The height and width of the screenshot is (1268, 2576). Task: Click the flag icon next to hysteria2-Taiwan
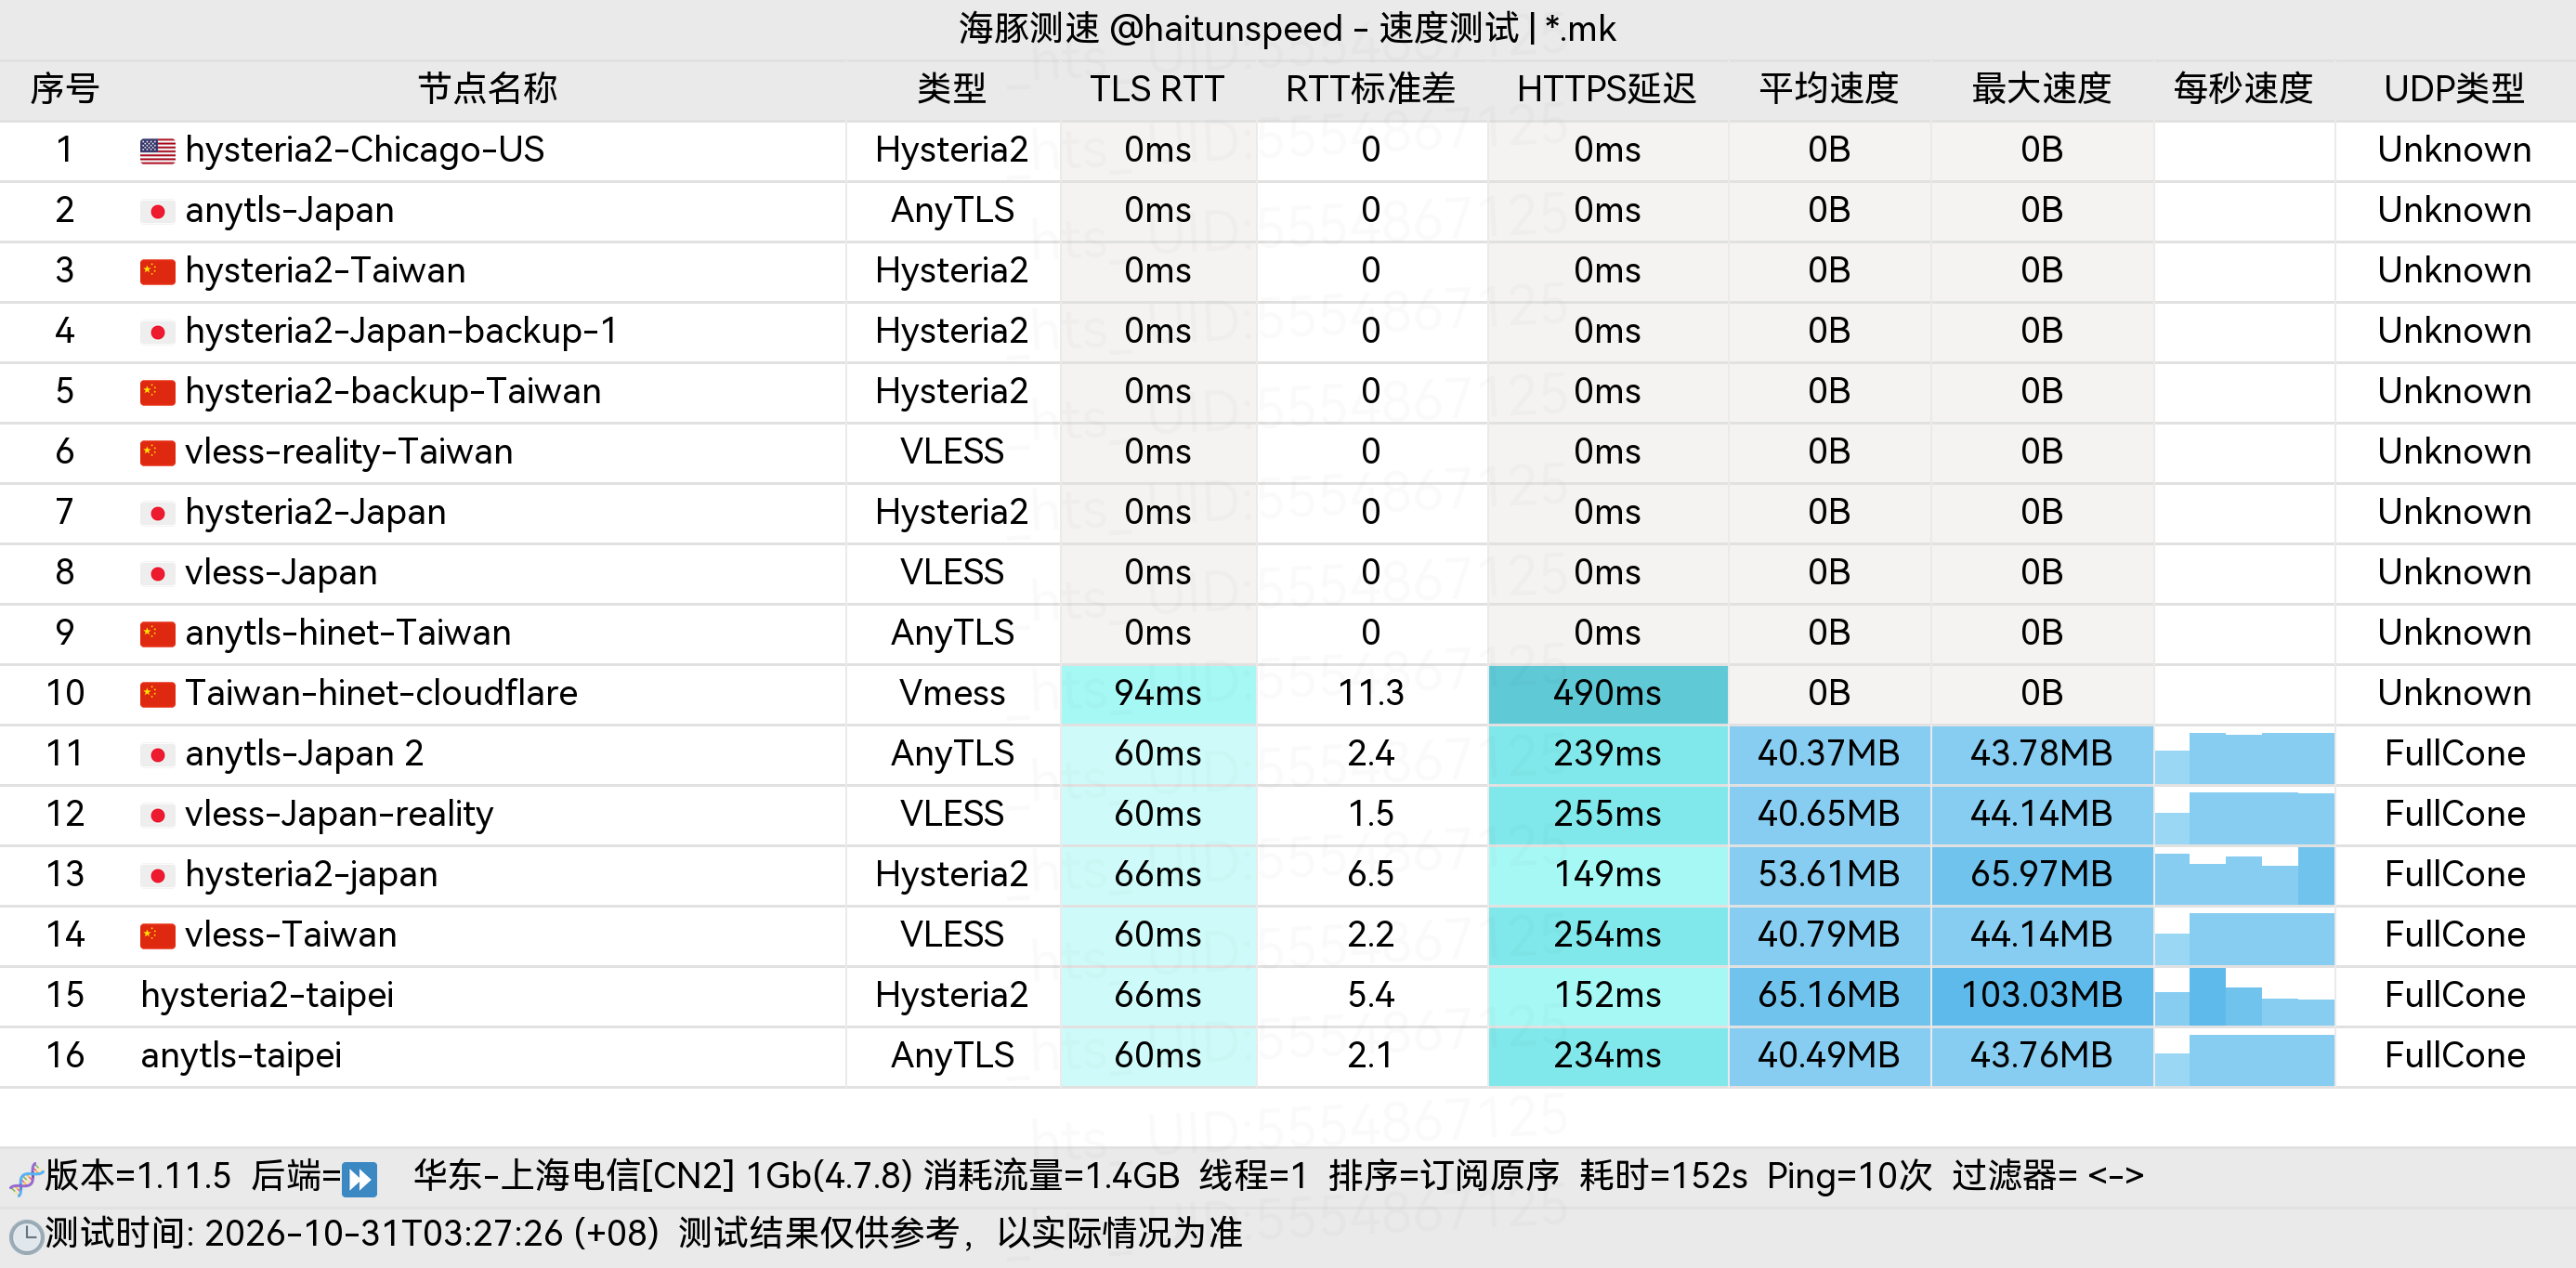pyautogui.click(x=157, y=271)
